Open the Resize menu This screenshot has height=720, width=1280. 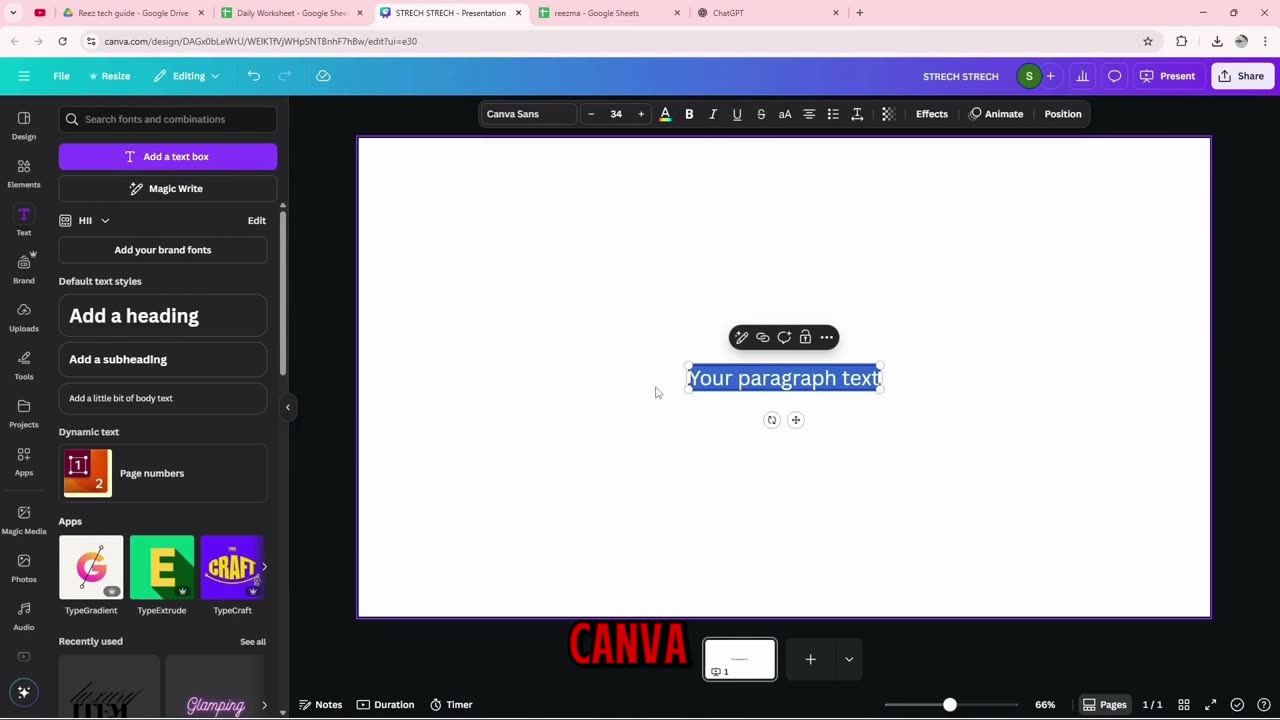(109, 76)
